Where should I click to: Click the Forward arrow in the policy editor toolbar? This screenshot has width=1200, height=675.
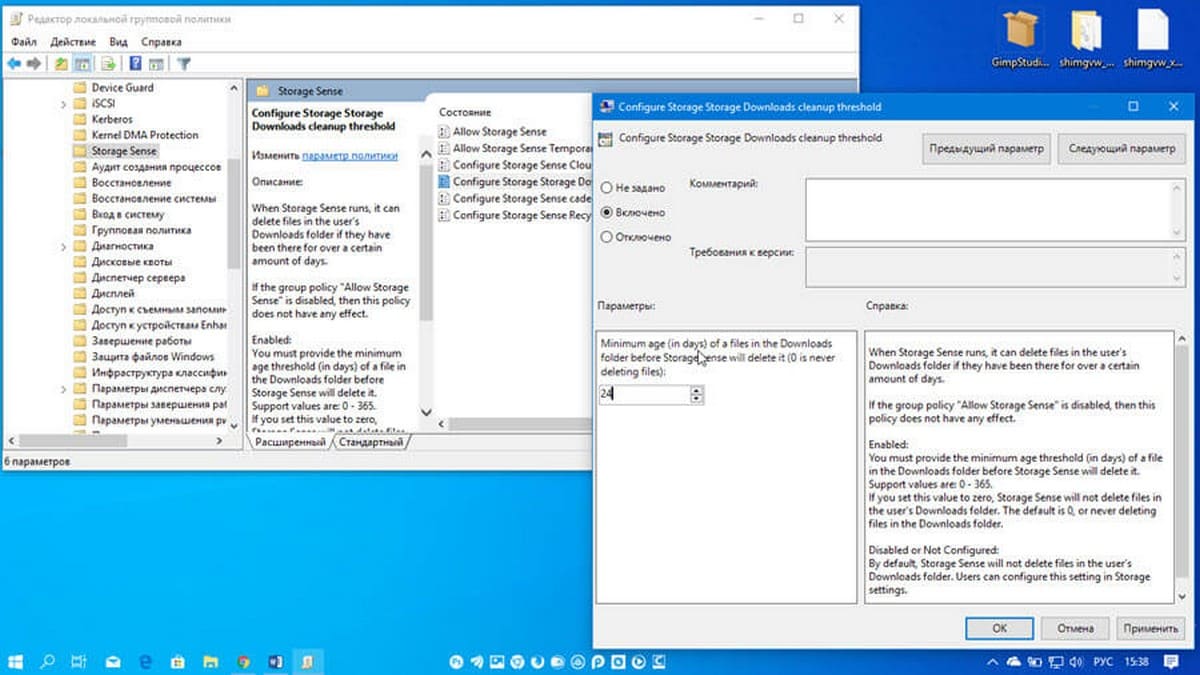pyautogui.click(x=34, y=64)
